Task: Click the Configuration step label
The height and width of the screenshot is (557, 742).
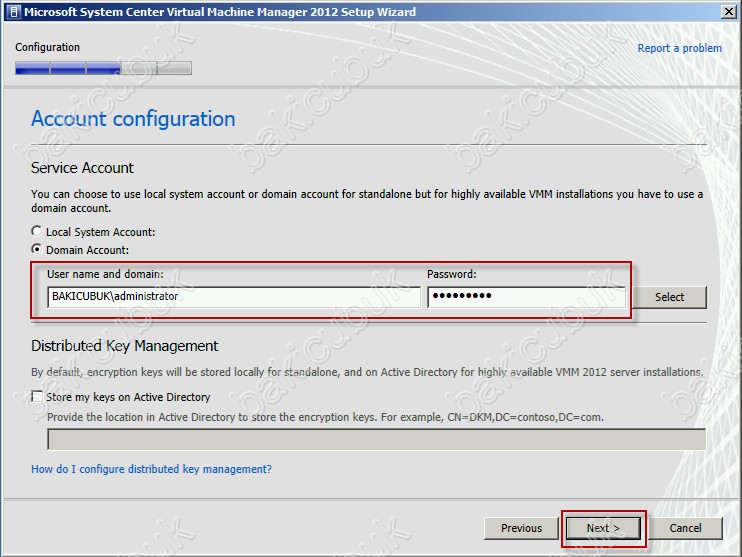Action: tap(47, 47)
